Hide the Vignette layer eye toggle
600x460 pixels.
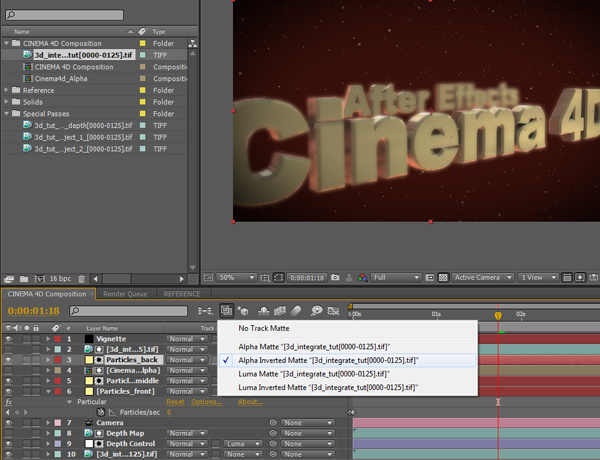(x=8, y=339)
